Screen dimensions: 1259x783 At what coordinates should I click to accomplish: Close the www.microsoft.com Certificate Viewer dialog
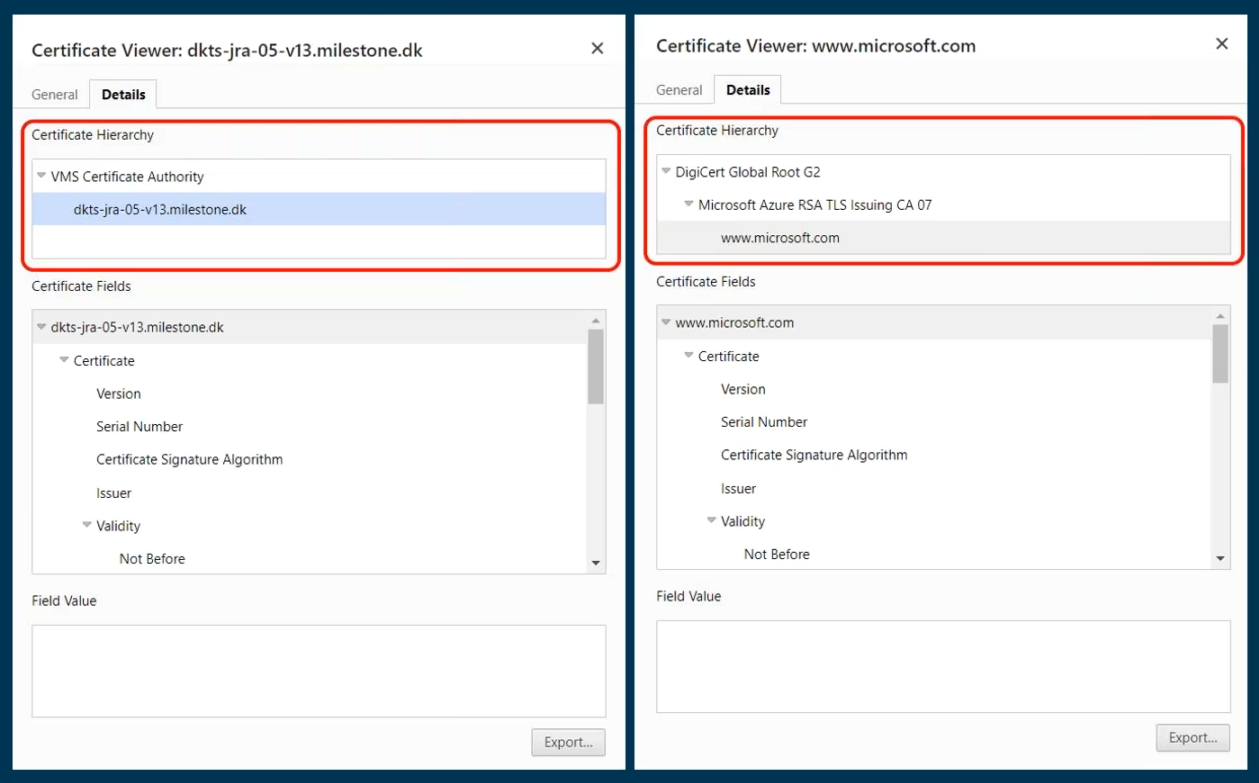point(1221,44)
